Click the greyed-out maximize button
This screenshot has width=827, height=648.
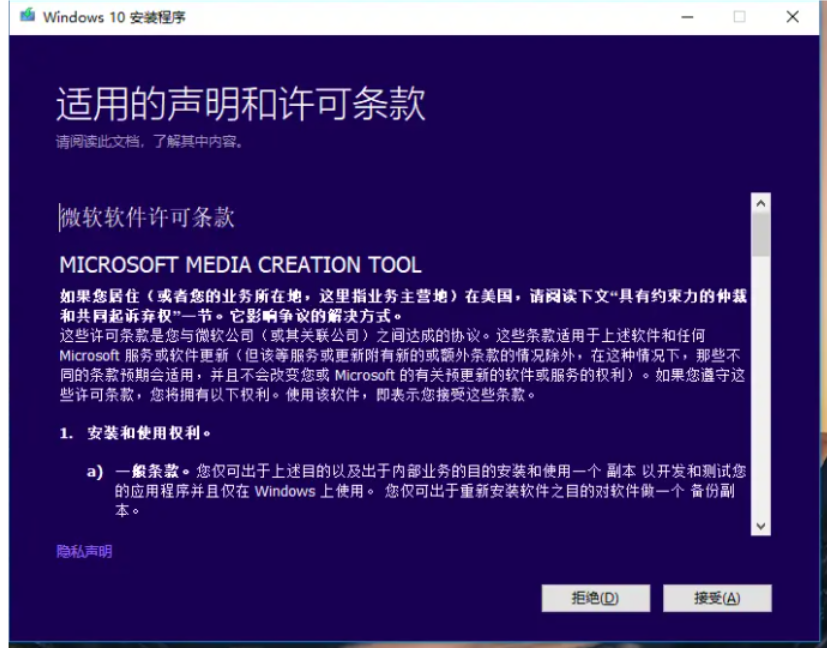740,17
